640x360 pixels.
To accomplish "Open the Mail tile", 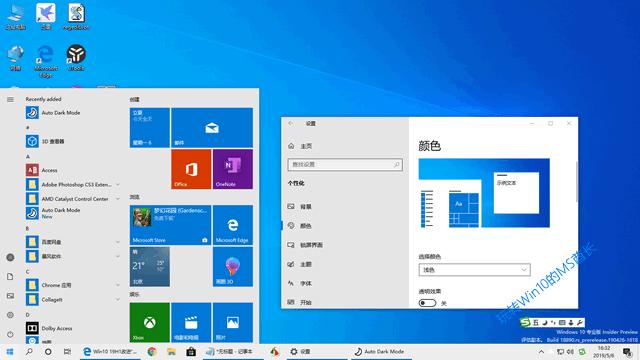I will [x=212, y=127].
